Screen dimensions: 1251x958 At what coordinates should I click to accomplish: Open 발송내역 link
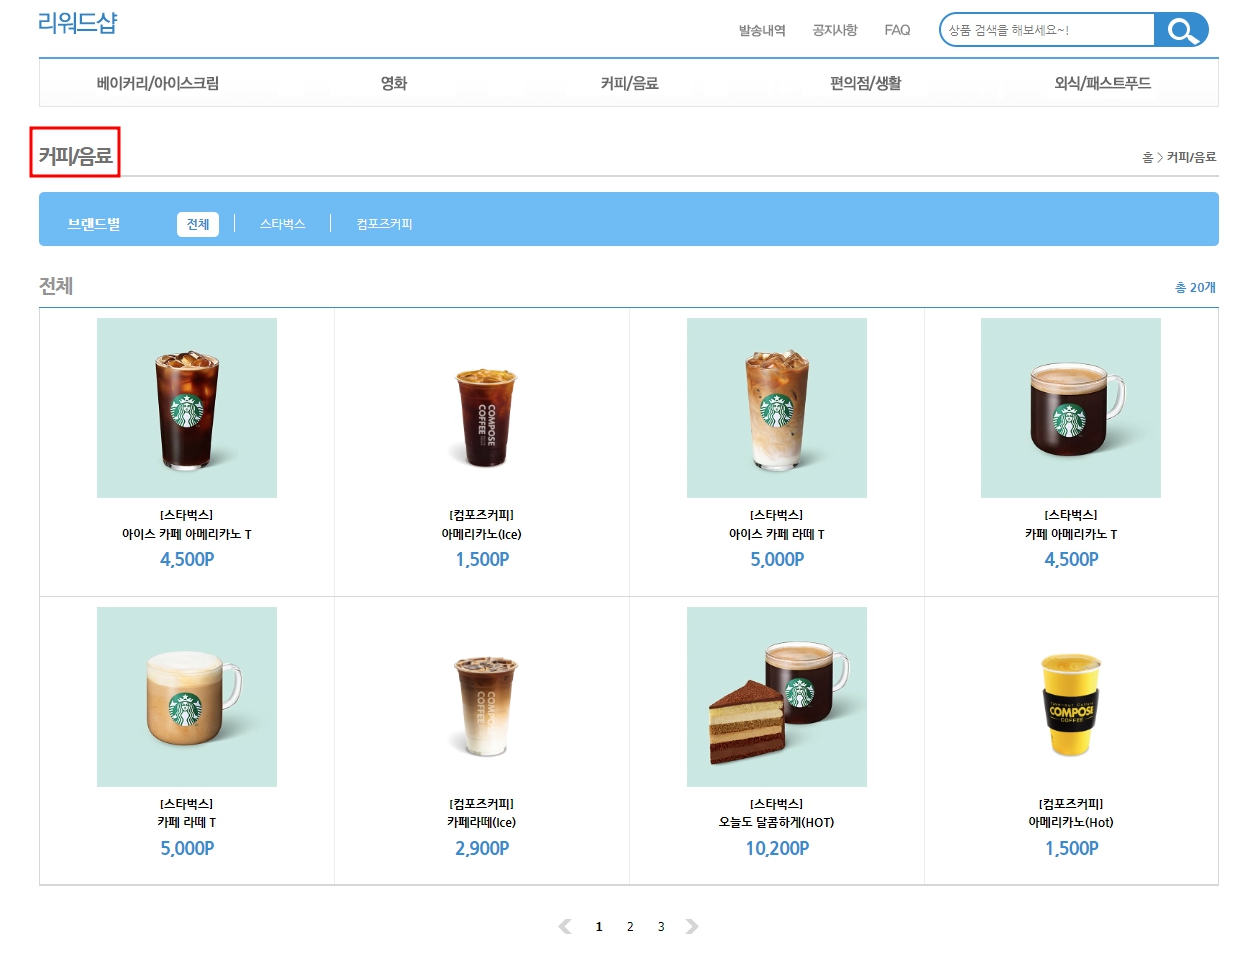click(762, 30)
